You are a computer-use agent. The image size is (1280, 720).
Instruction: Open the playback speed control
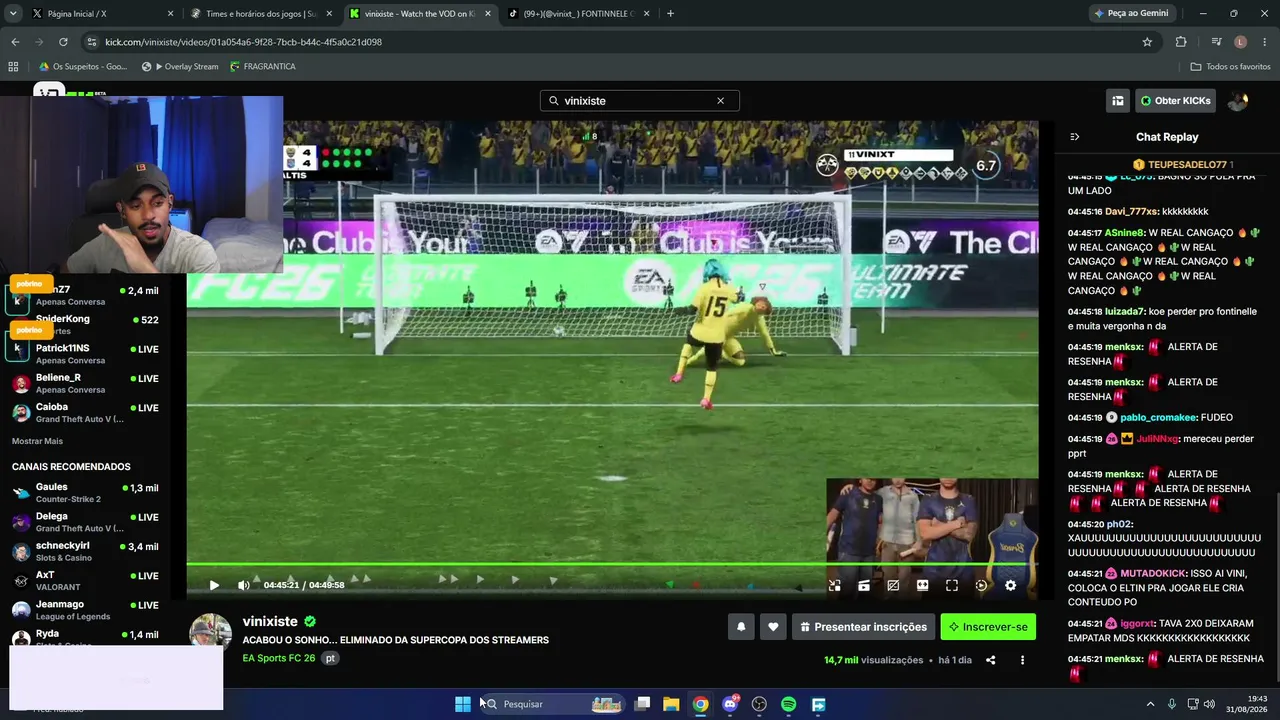981,586
